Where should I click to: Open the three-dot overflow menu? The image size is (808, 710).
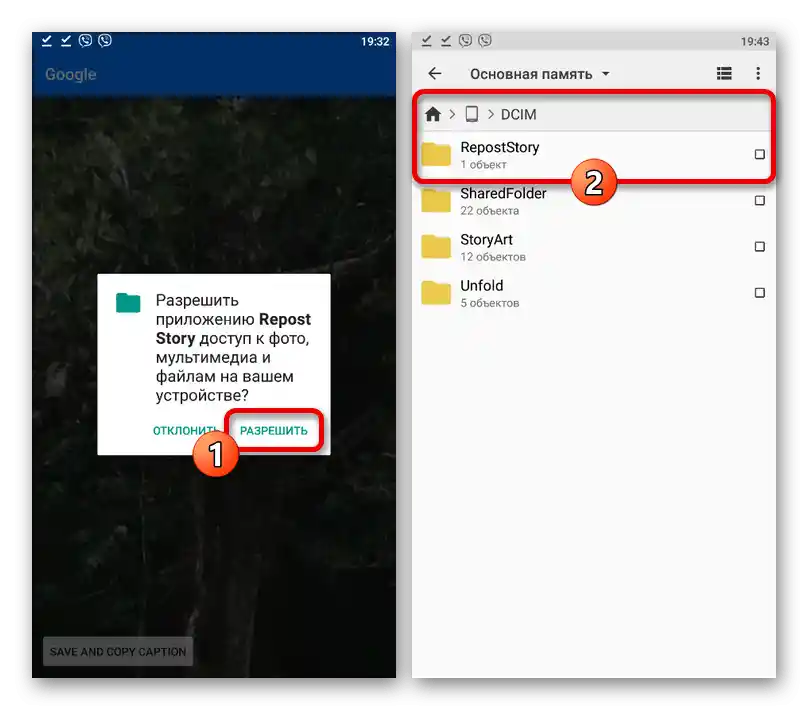[x=758, y=74]
